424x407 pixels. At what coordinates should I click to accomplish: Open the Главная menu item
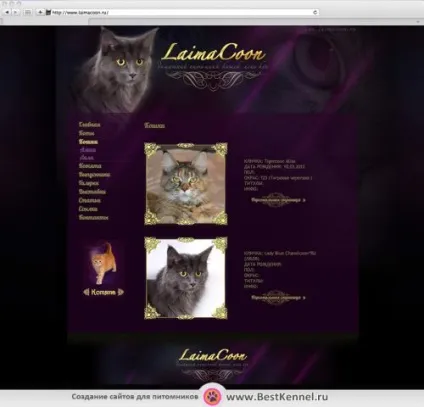pyautogui.click(x=90, y=125)
